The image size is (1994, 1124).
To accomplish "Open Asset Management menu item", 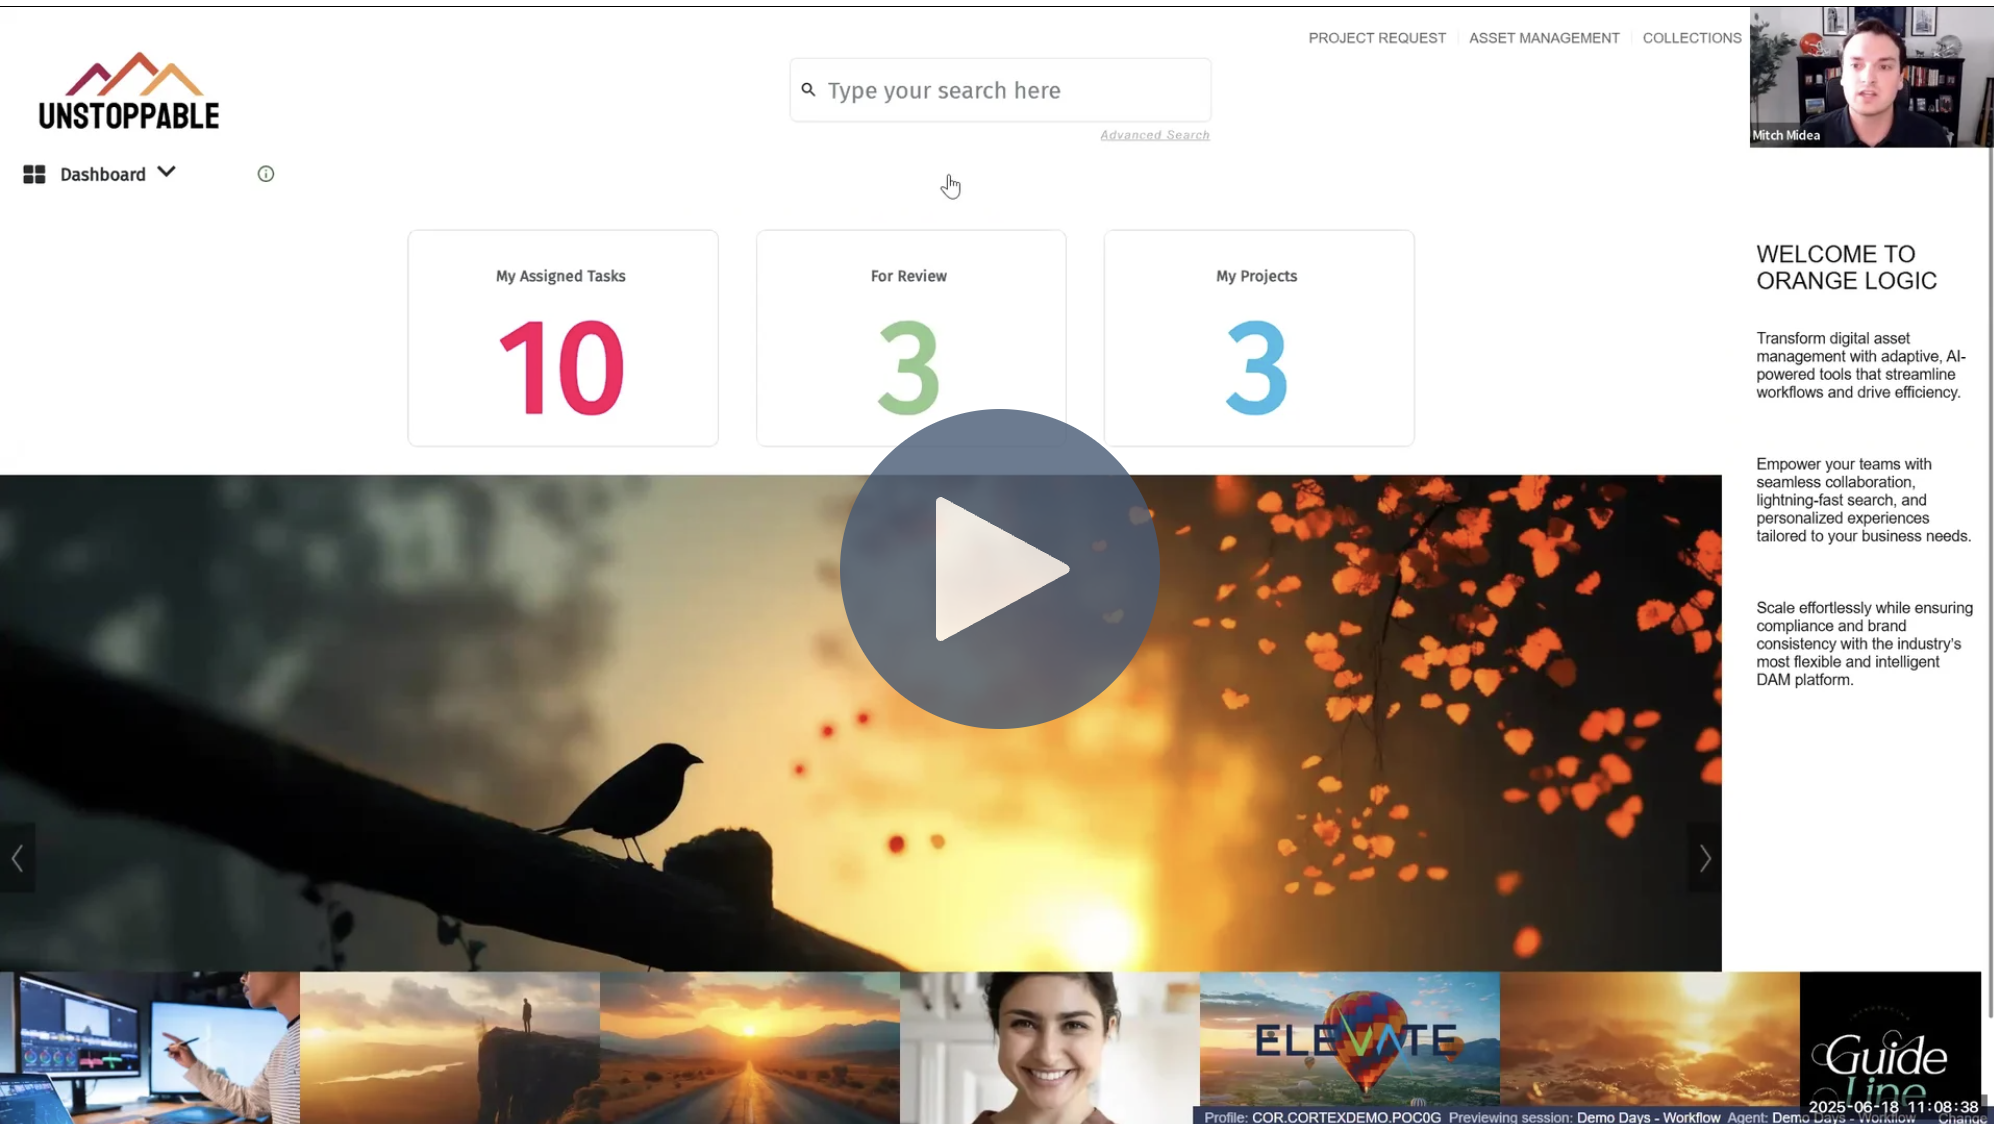I will tap(1544, 38).
